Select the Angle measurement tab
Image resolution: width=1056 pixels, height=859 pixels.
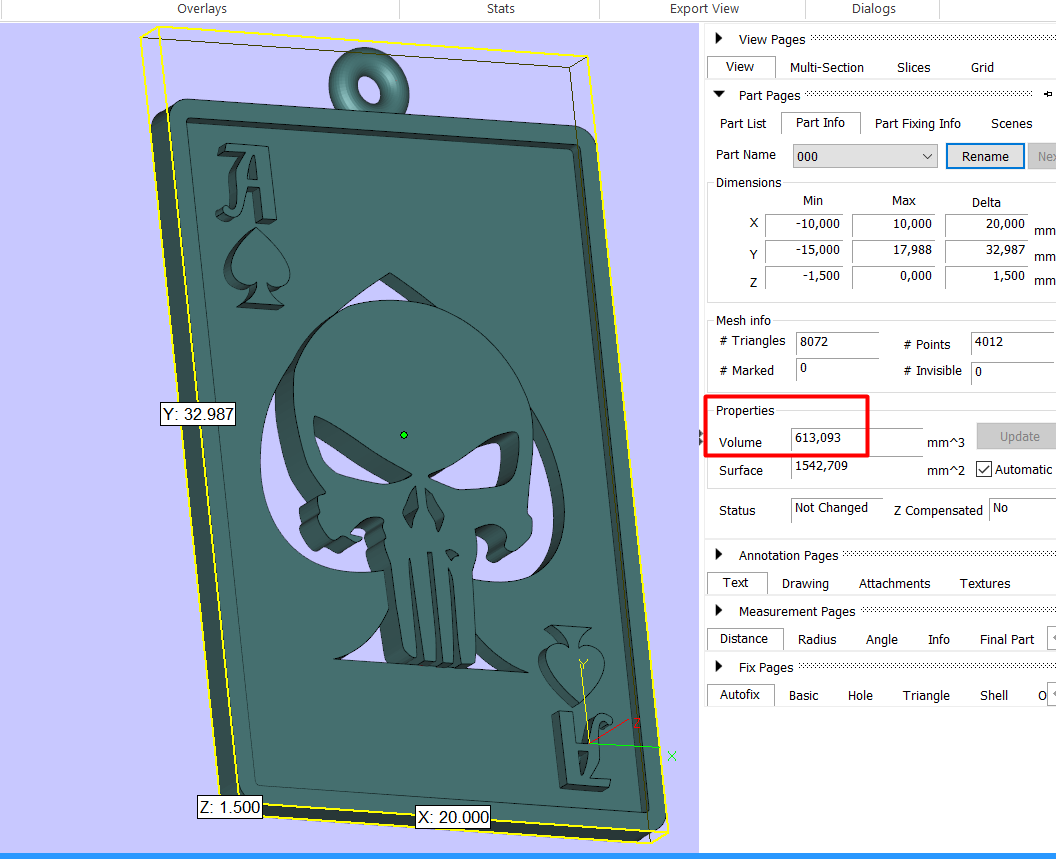[882, 639]
